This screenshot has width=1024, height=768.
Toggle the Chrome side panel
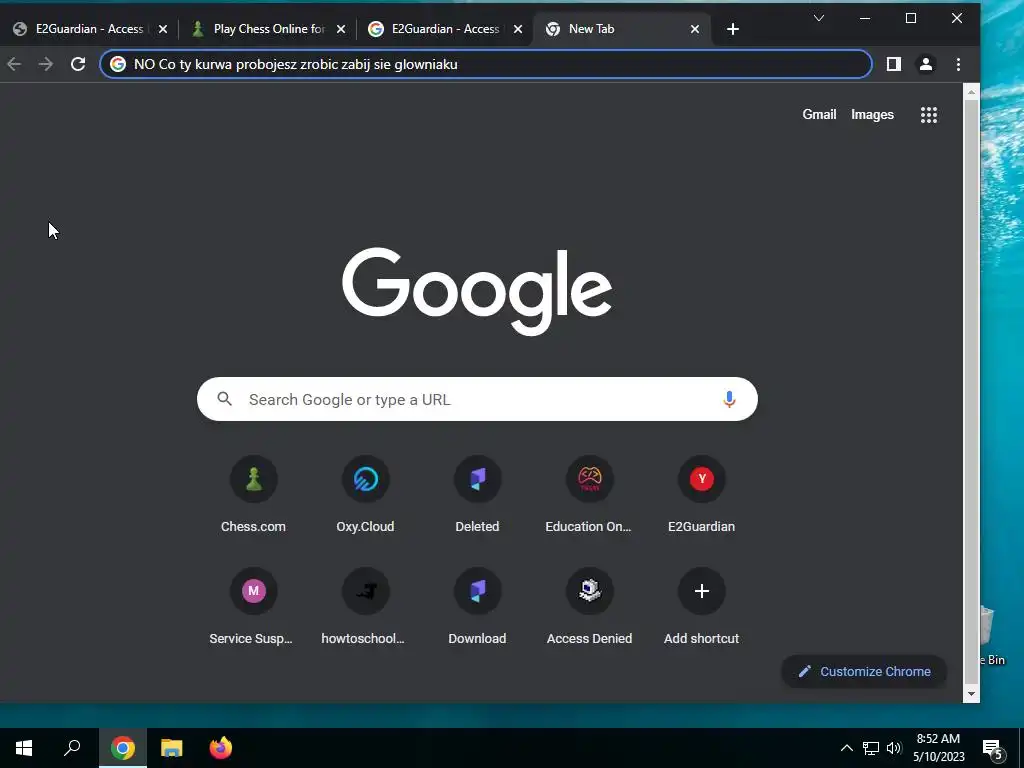point(893,64)
